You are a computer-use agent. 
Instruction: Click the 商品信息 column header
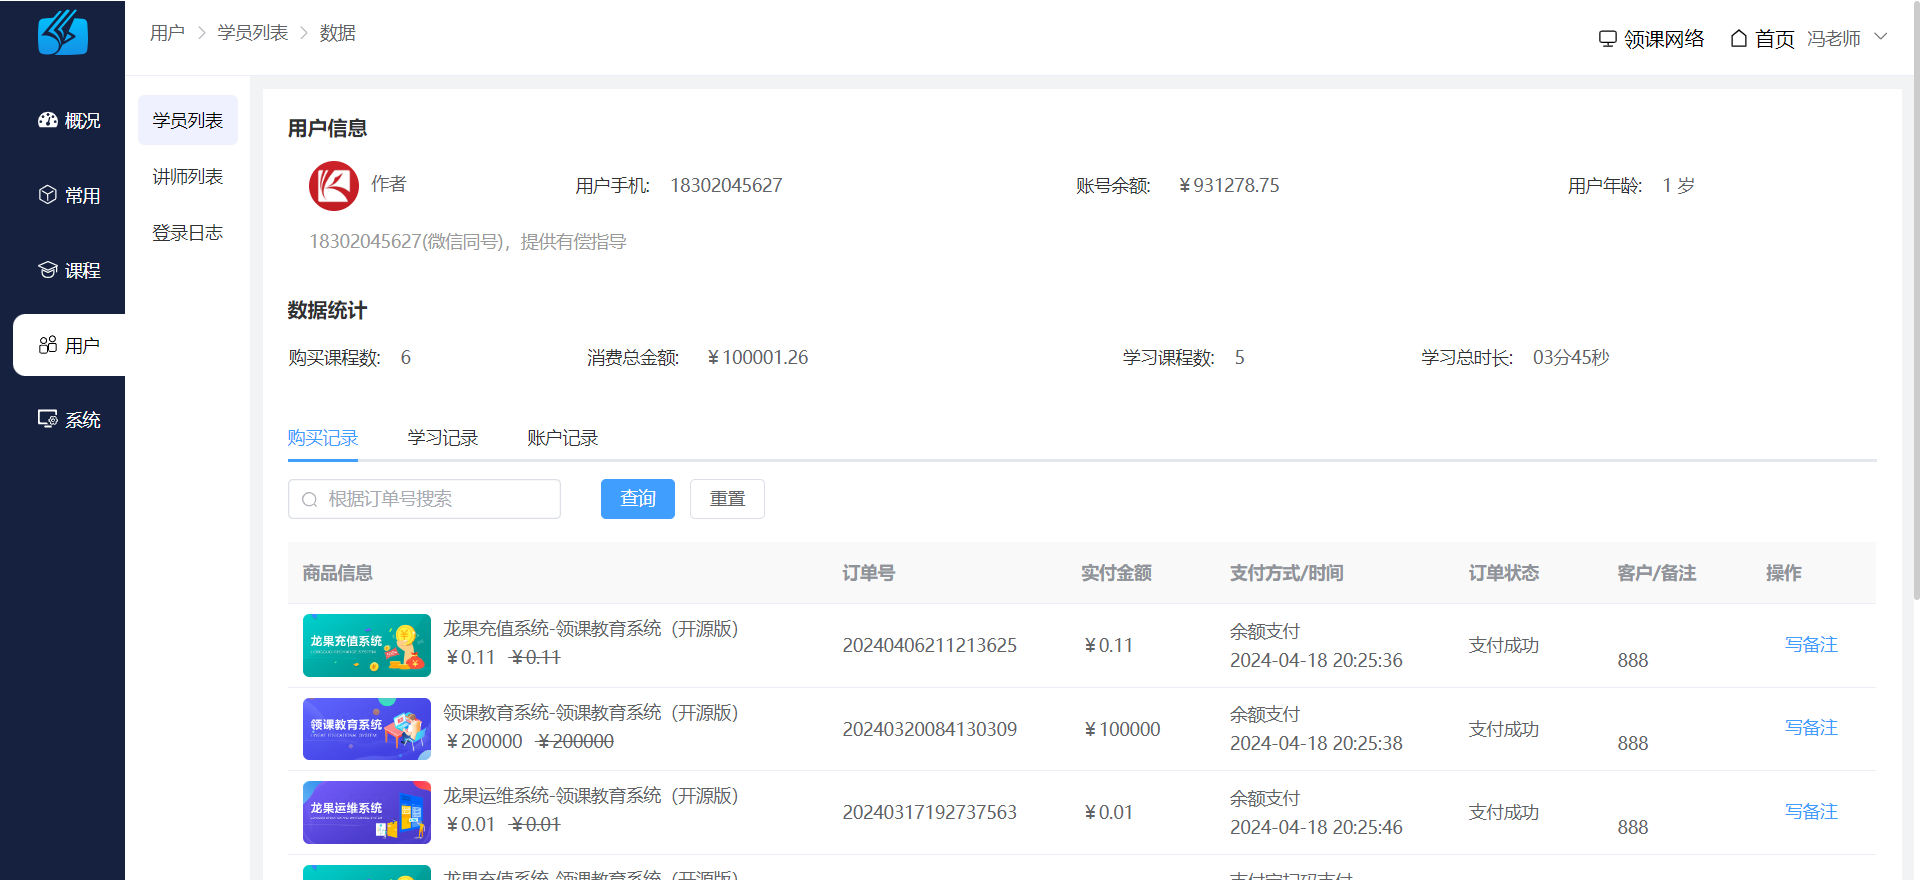click(338, 573)
